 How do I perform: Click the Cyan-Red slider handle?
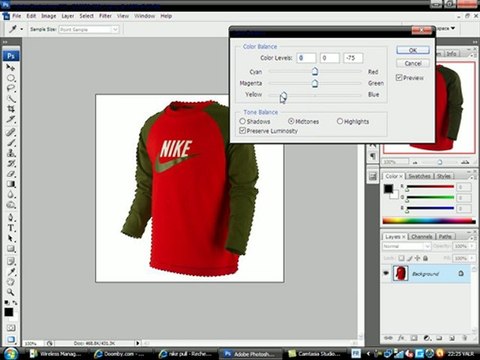315,71
